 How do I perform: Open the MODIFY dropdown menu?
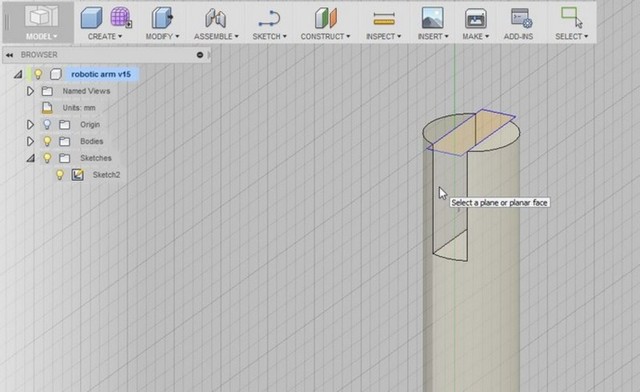(162, 36)
